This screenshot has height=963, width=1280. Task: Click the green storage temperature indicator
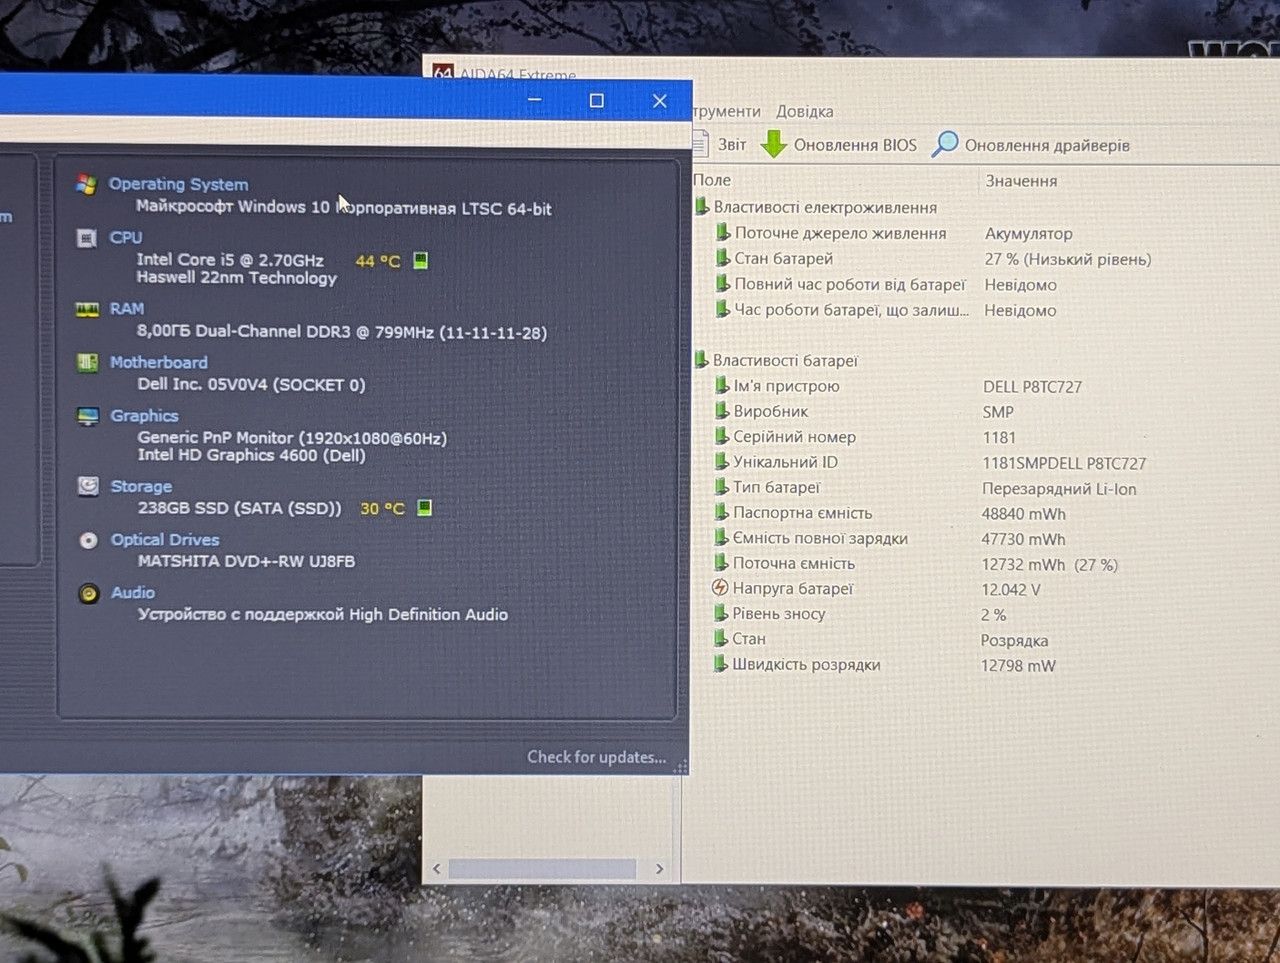tap(425, 508)
